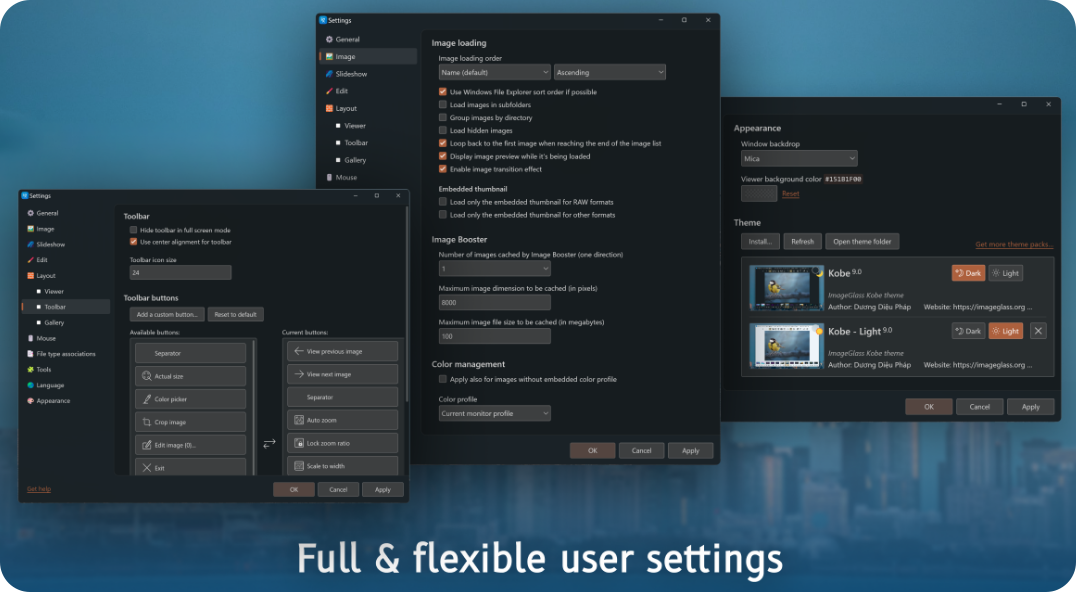Open Get help link
1076x592 pixels.
coord(39,489)
